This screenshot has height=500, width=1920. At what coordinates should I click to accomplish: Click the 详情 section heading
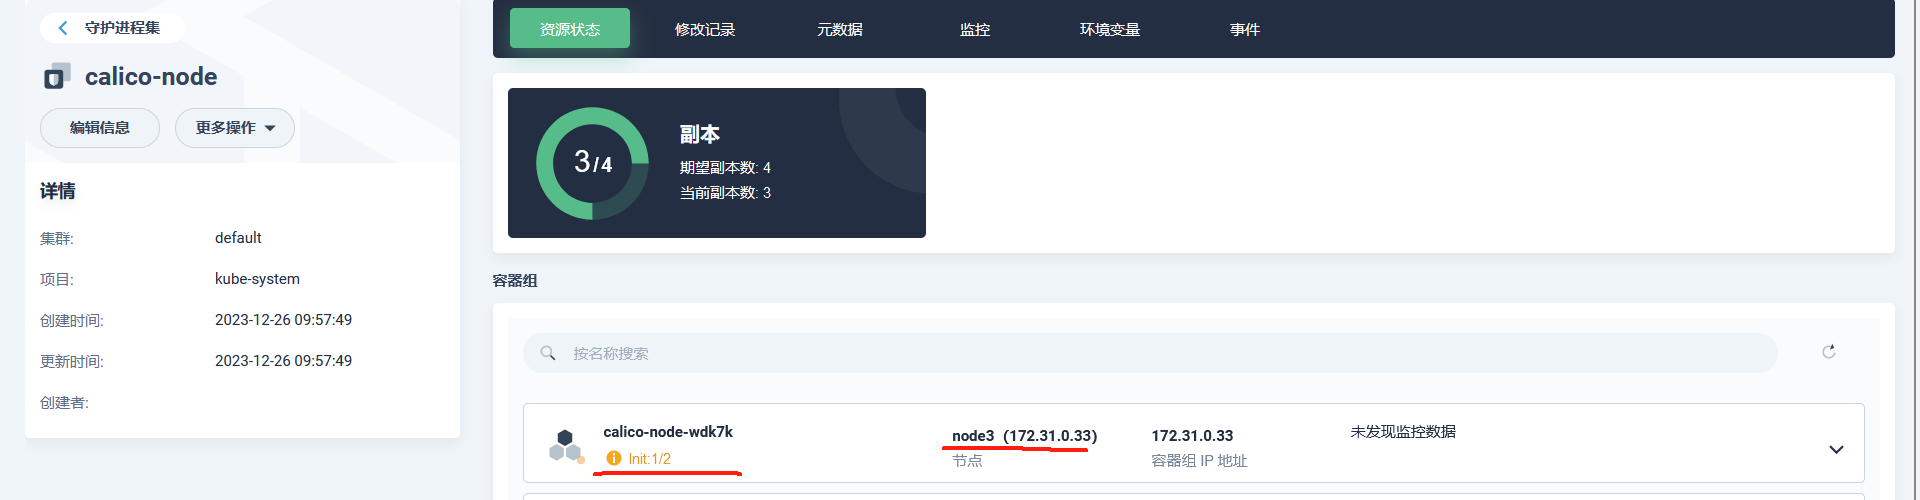pos(58,191)
